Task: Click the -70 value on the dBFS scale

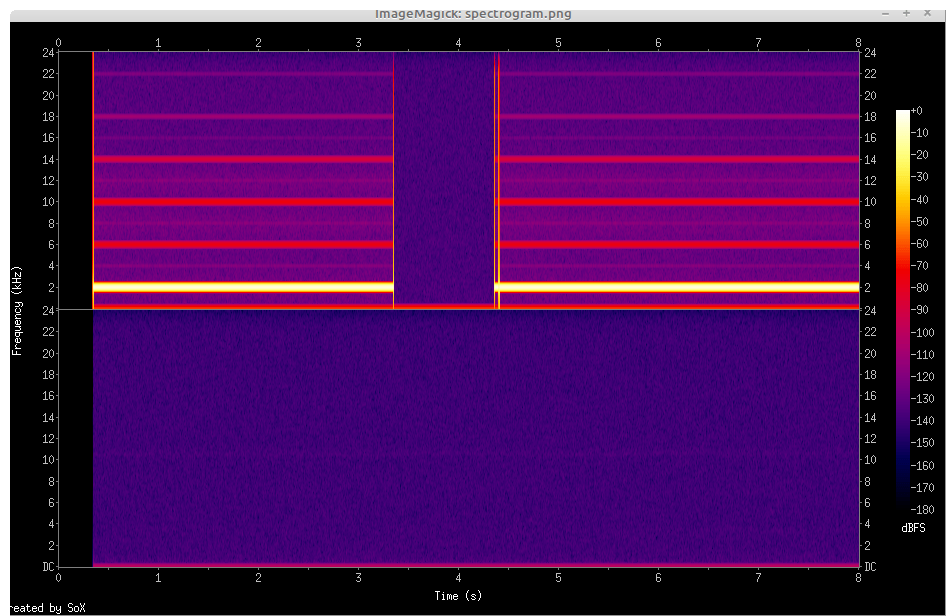Action: tap(919, 266)
